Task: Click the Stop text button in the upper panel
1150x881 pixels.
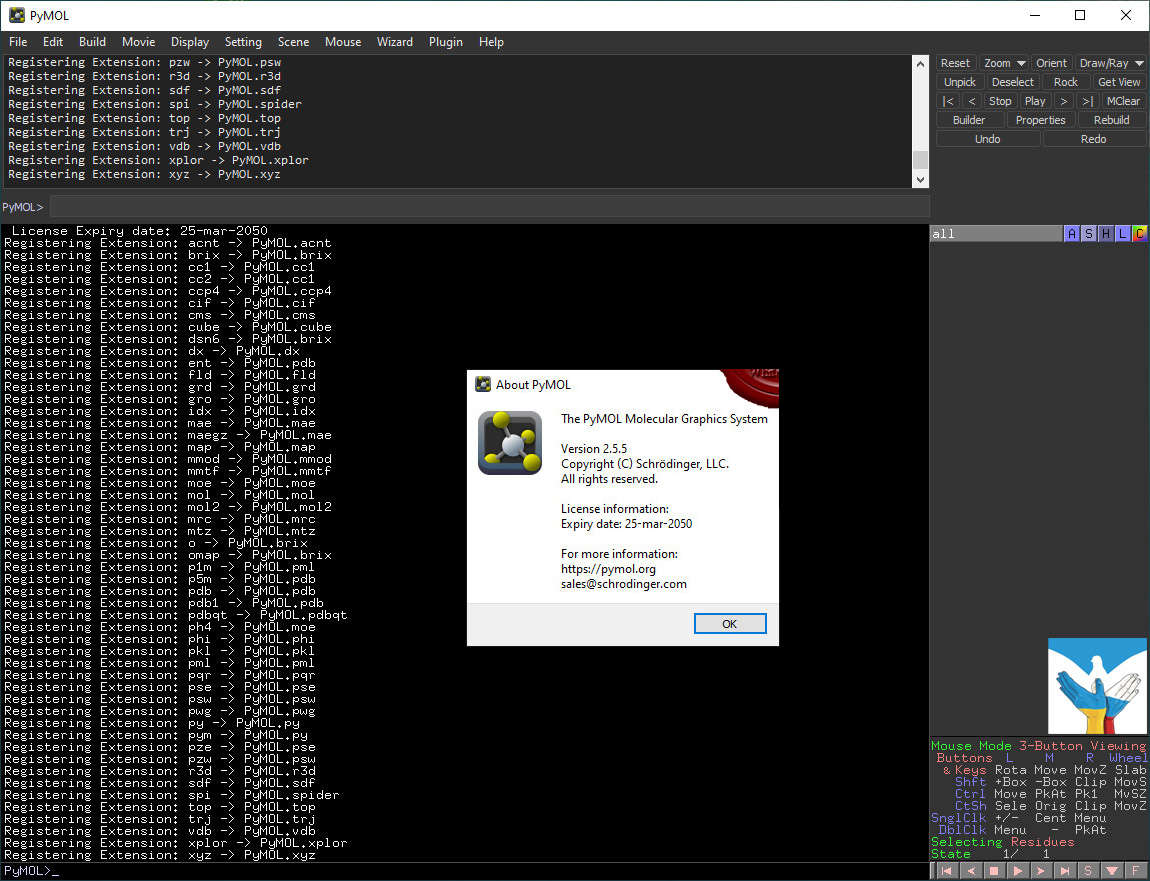Action: pyautogui.click(x=1000, y=101)
